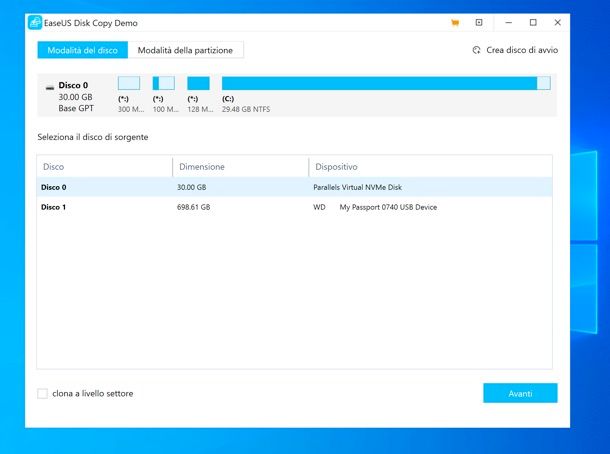Click WD My Passport 0740 USB Device cell
Viewport: 610px width, 454px height.
point(375,207)
